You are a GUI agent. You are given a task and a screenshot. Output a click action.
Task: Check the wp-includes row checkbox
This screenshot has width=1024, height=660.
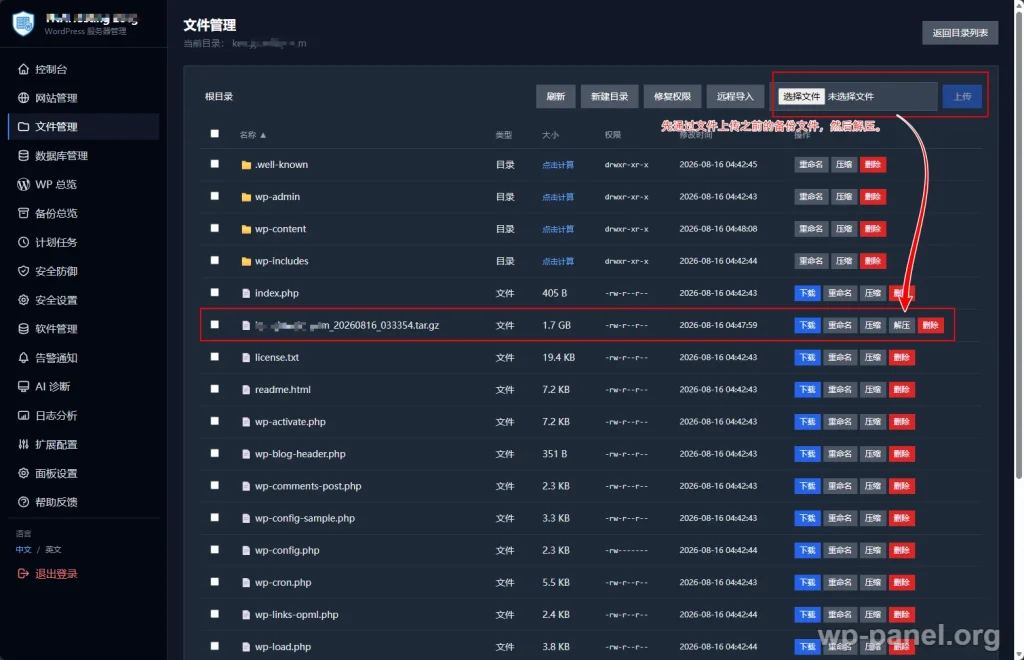tap(215, 260)
